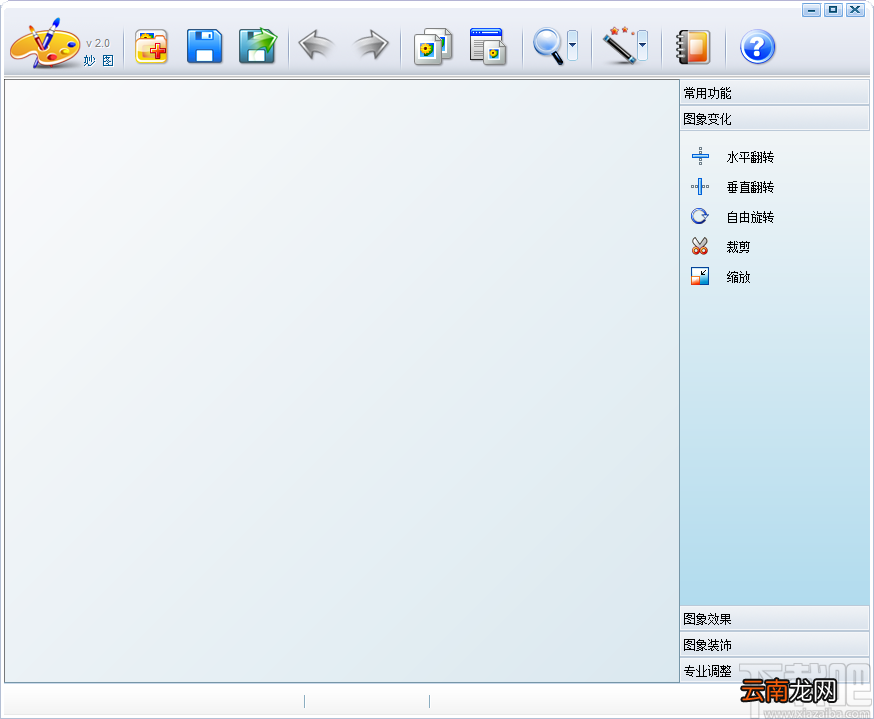Expand the 专业调整 panel section

pyautogui.click(x=774, y=671)
